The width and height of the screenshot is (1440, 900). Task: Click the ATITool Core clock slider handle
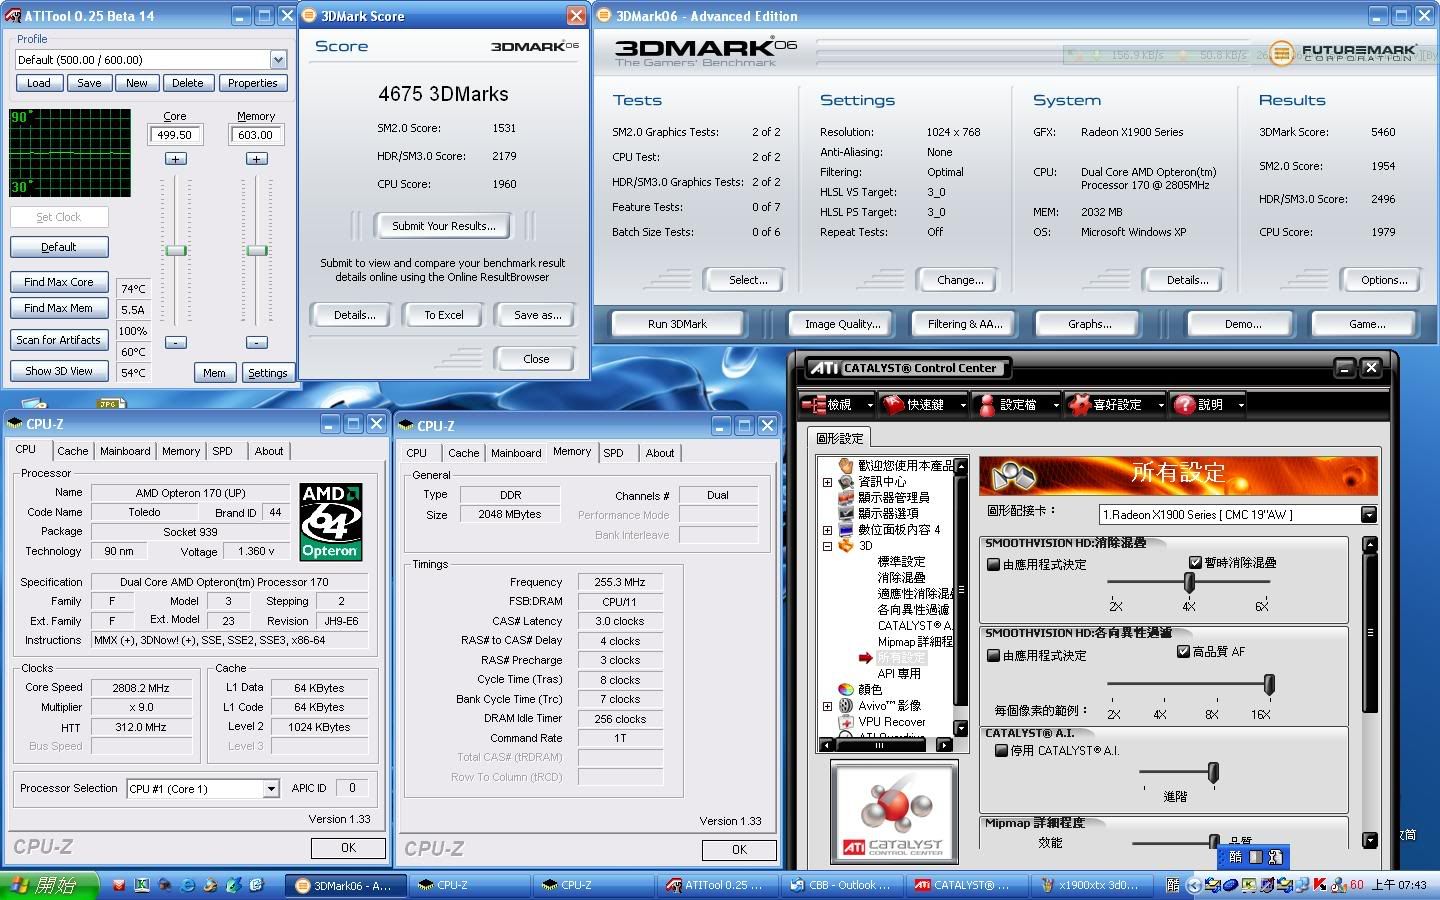coord(176,250)
